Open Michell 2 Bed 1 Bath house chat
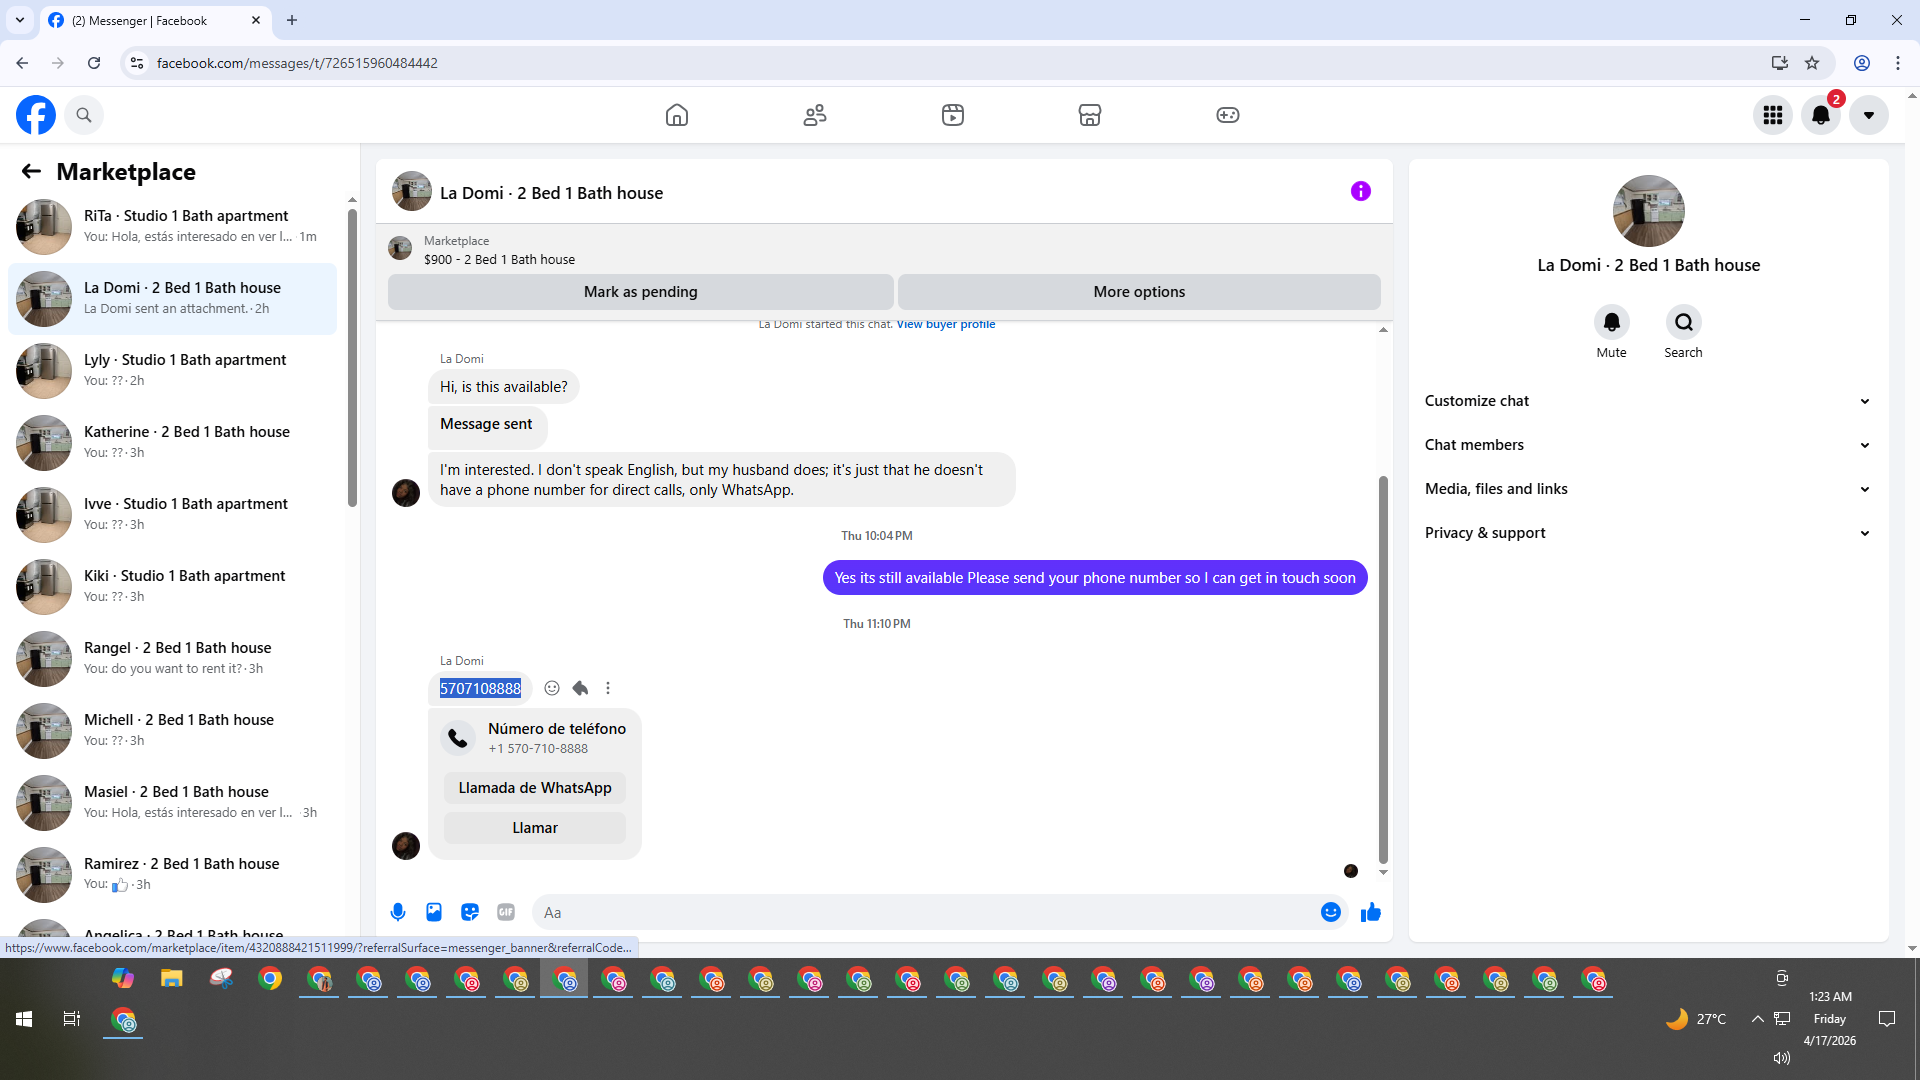This screenshot has height=1080, width=1920. (x=172, y=731)
